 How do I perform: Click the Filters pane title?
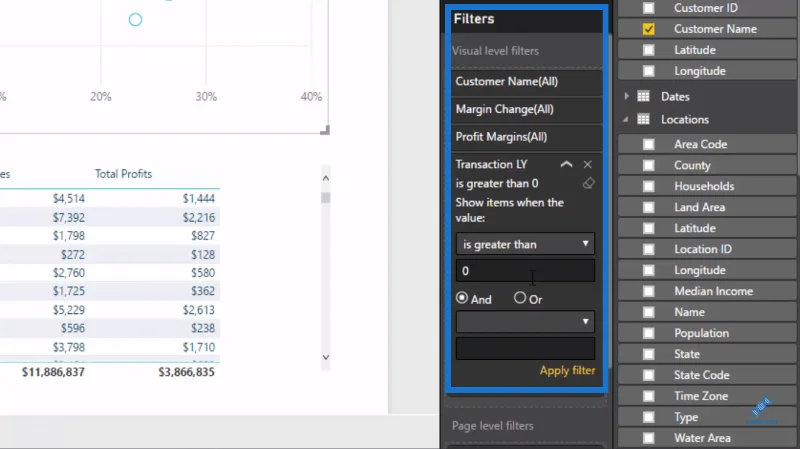coord(474,19)
